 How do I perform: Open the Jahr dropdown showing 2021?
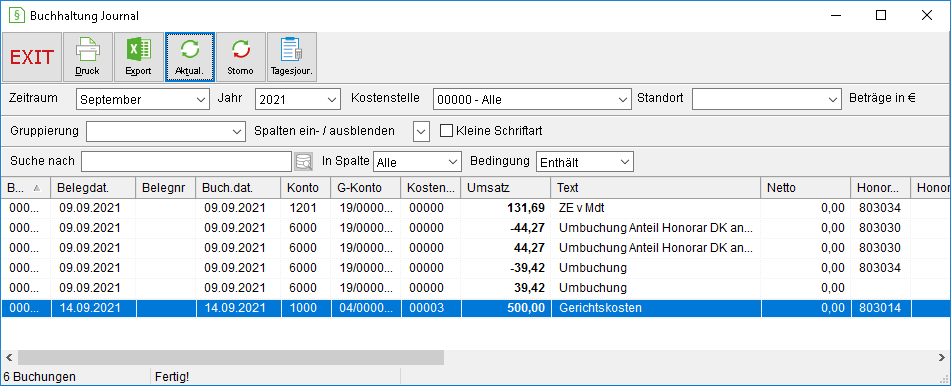pyautogui.click(x=298, y=100)
